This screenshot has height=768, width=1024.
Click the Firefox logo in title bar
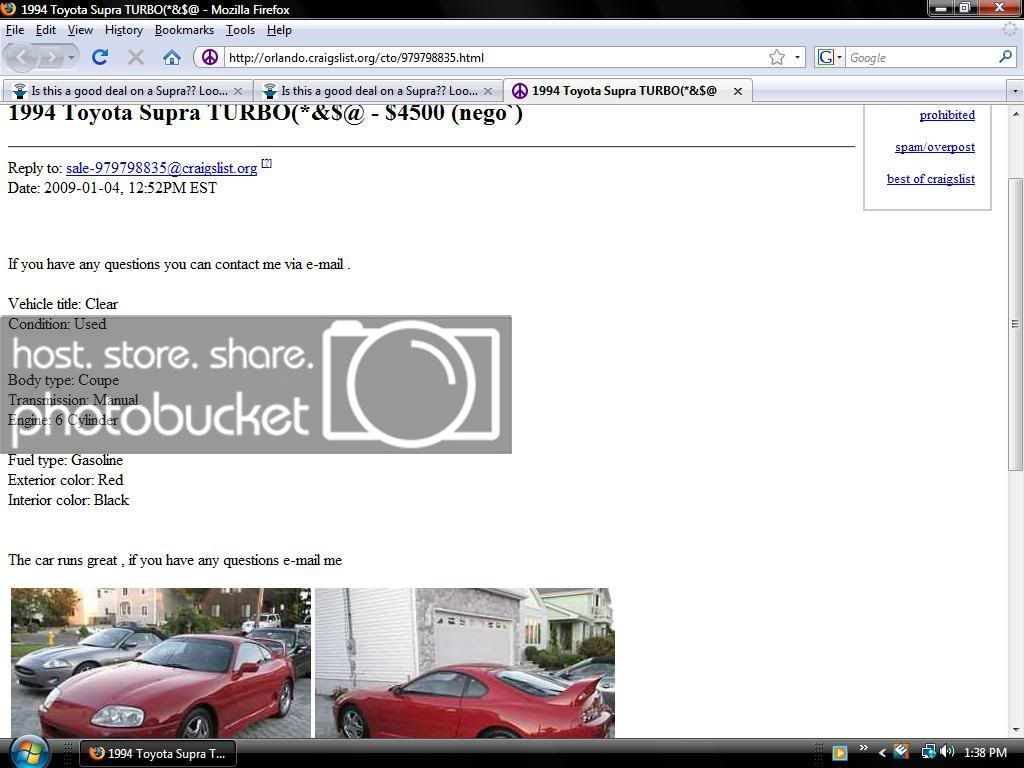(8, 9)
